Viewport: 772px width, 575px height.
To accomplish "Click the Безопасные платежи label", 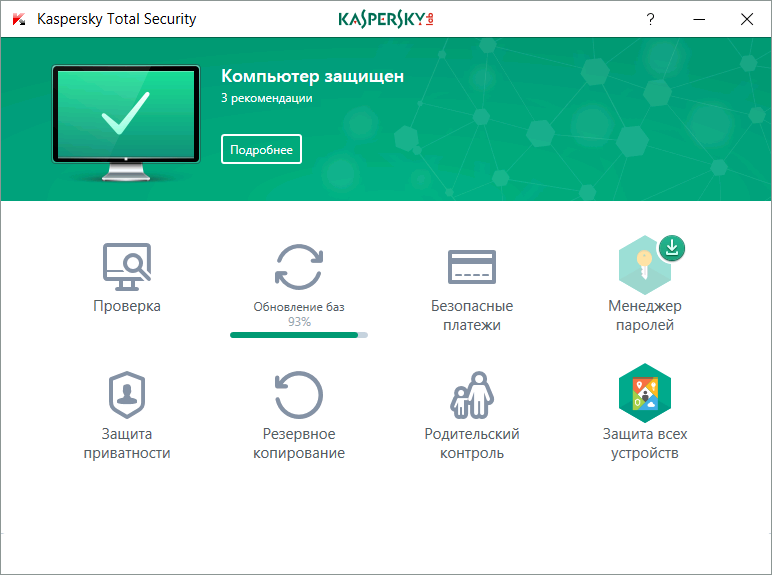I will [472, 315].
